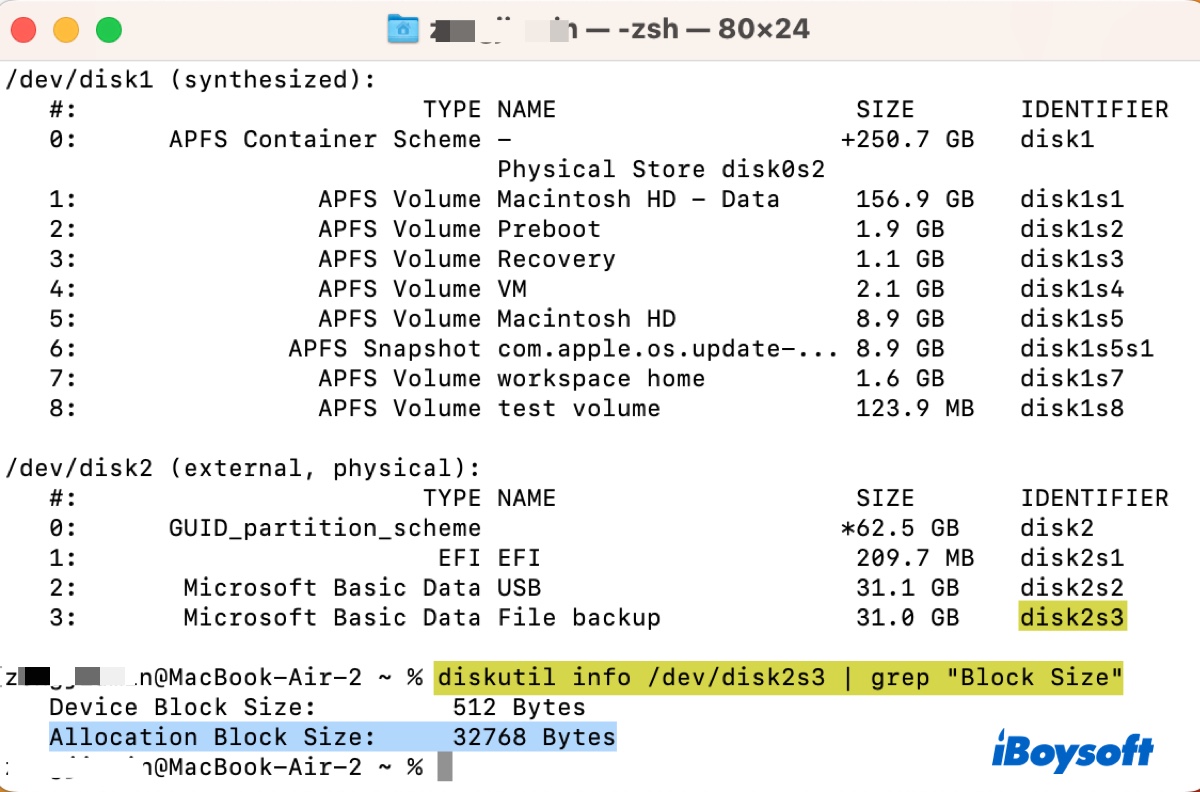Minimize the Terminal using yellow button
Image resolution: width=1200 pixels, height=792 pixels.
[x=67, y=30]
